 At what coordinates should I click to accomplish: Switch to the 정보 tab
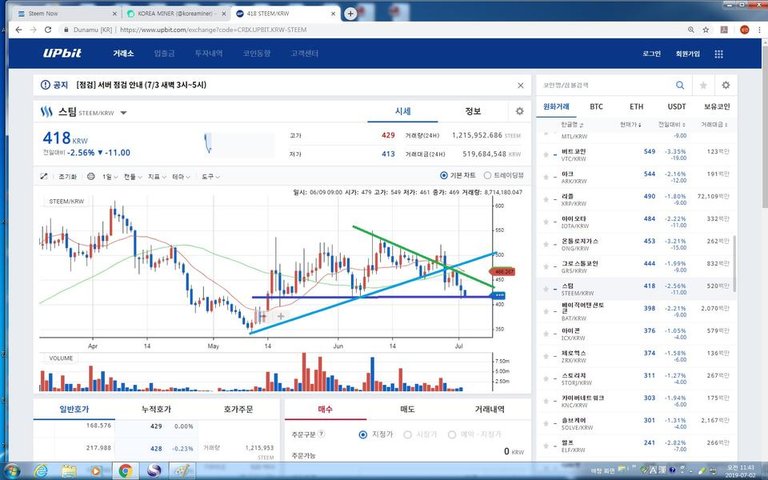pos(473,111)
